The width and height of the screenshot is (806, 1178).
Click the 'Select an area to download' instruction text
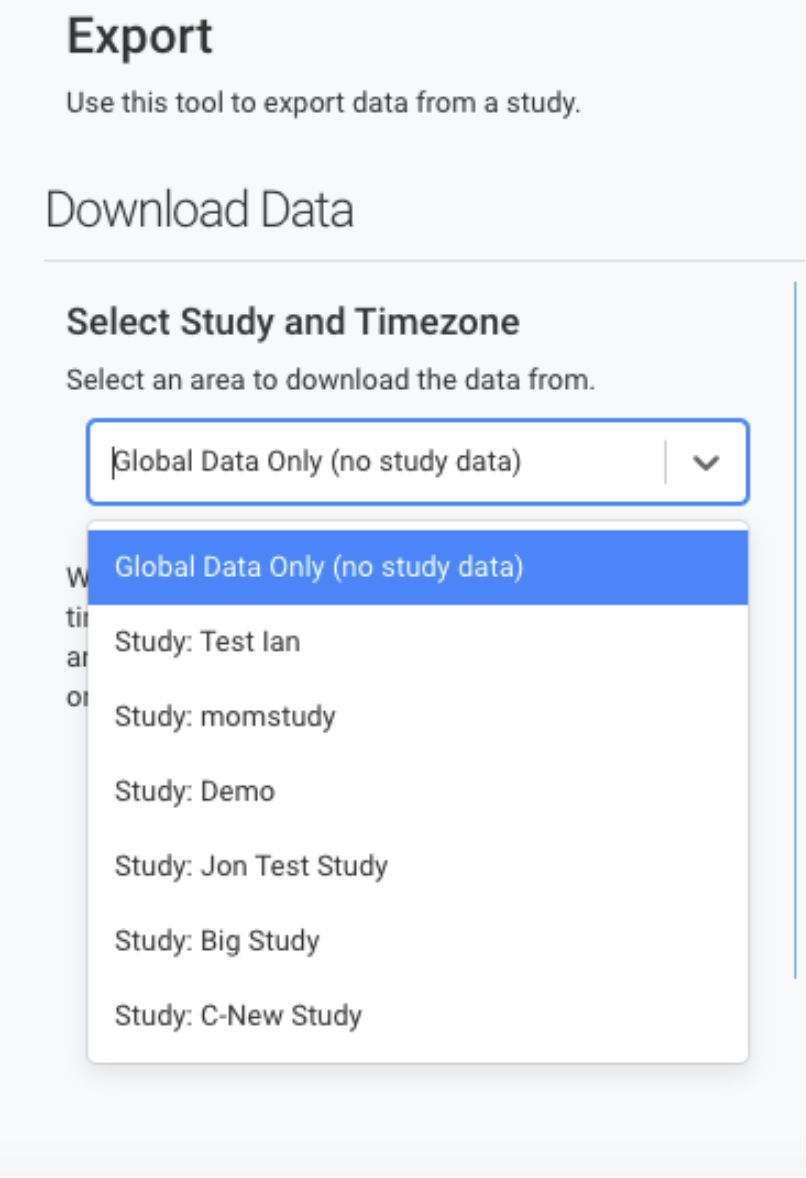(x=331, y=381)
